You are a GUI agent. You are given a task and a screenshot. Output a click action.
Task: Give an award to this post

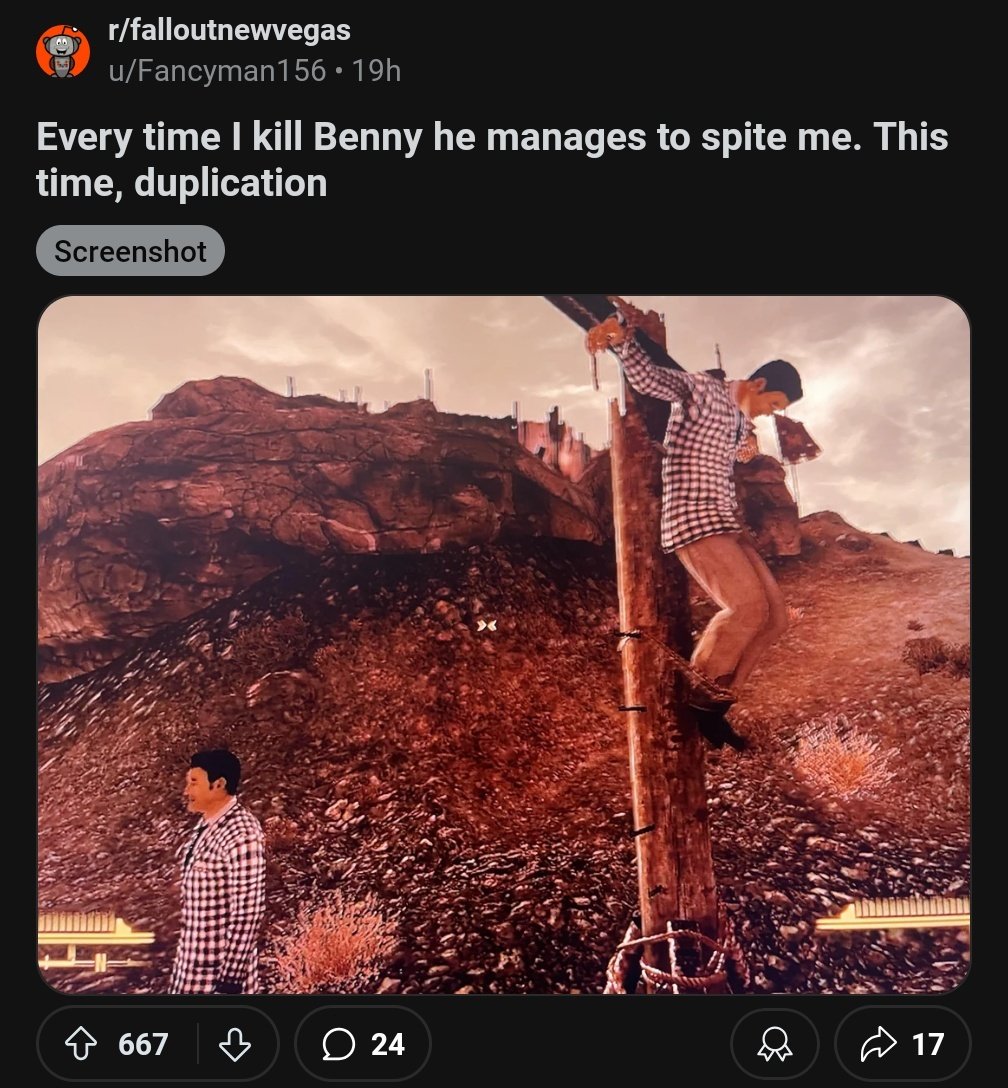tap(775, 1045)
